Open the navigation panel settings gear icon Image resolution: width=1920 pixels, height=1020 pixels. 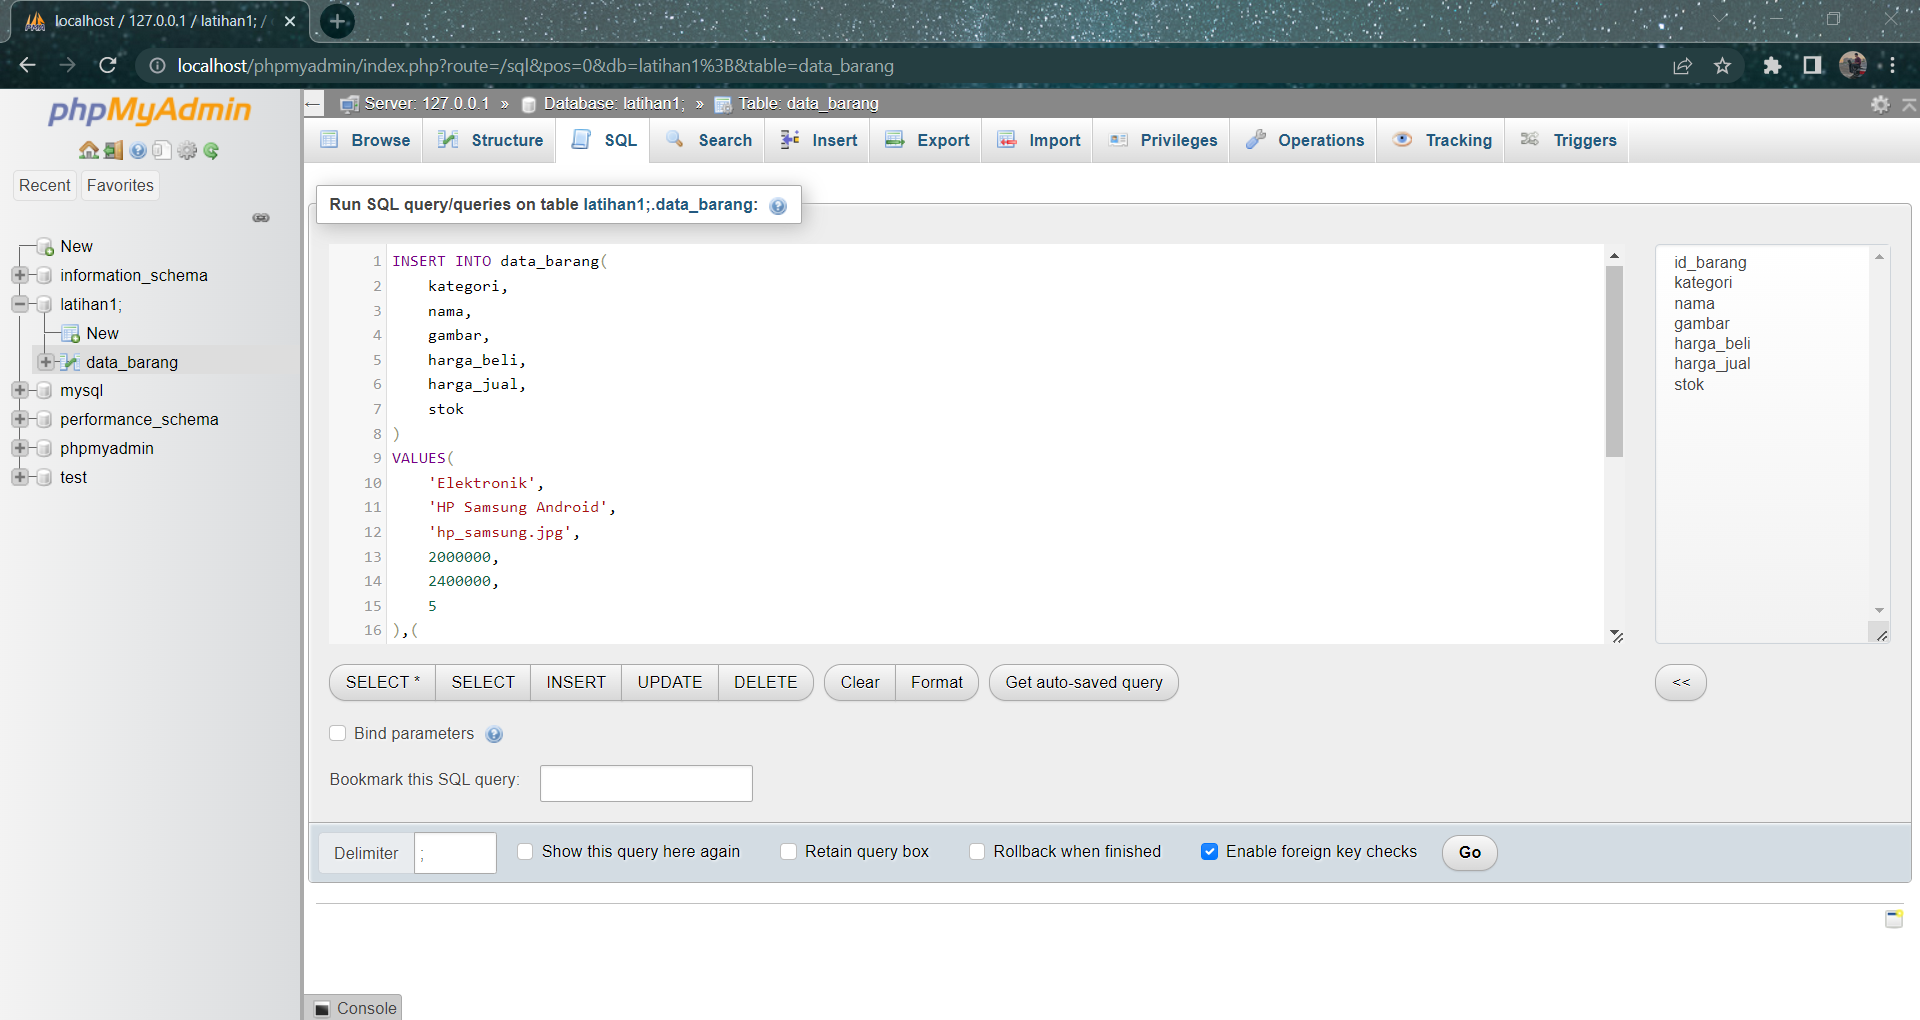pyautogui.click(x=187, y=150)
